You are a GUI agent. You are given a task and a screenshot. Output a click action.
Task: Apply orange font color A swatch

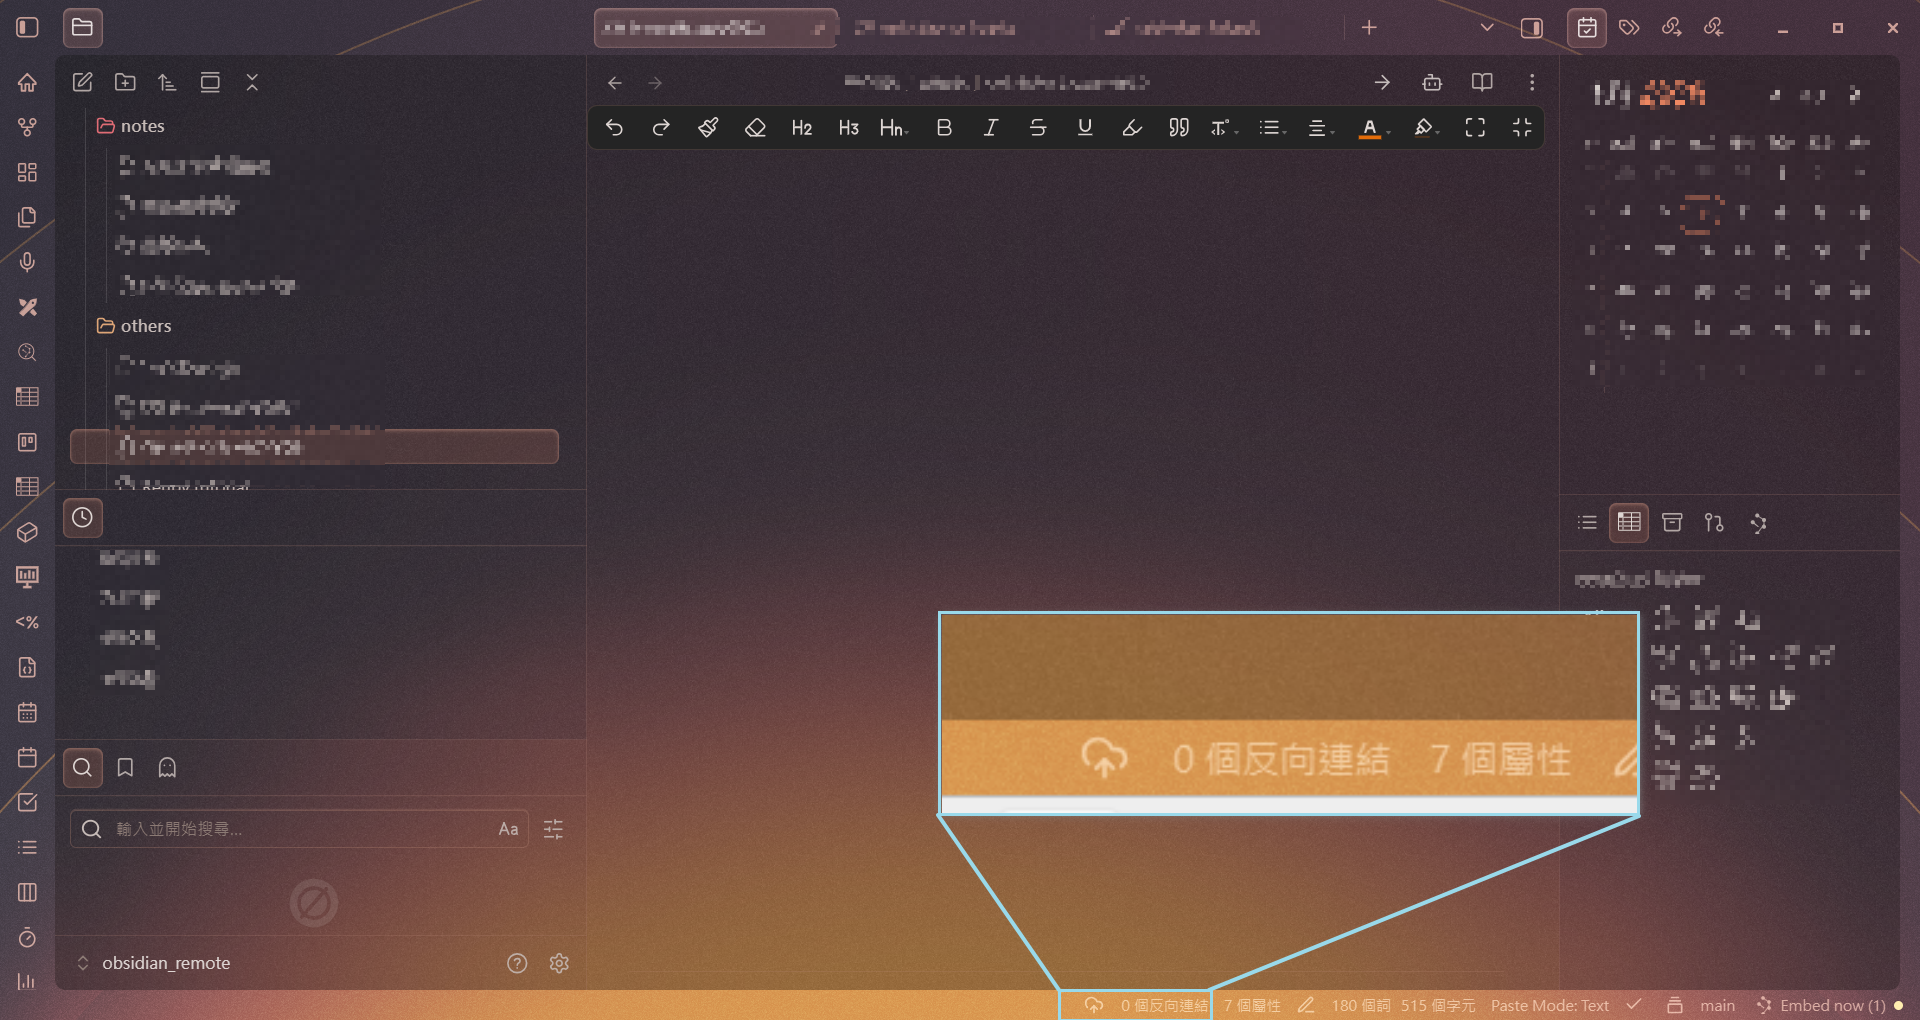pyautogui.click(x=1369, y=127)
